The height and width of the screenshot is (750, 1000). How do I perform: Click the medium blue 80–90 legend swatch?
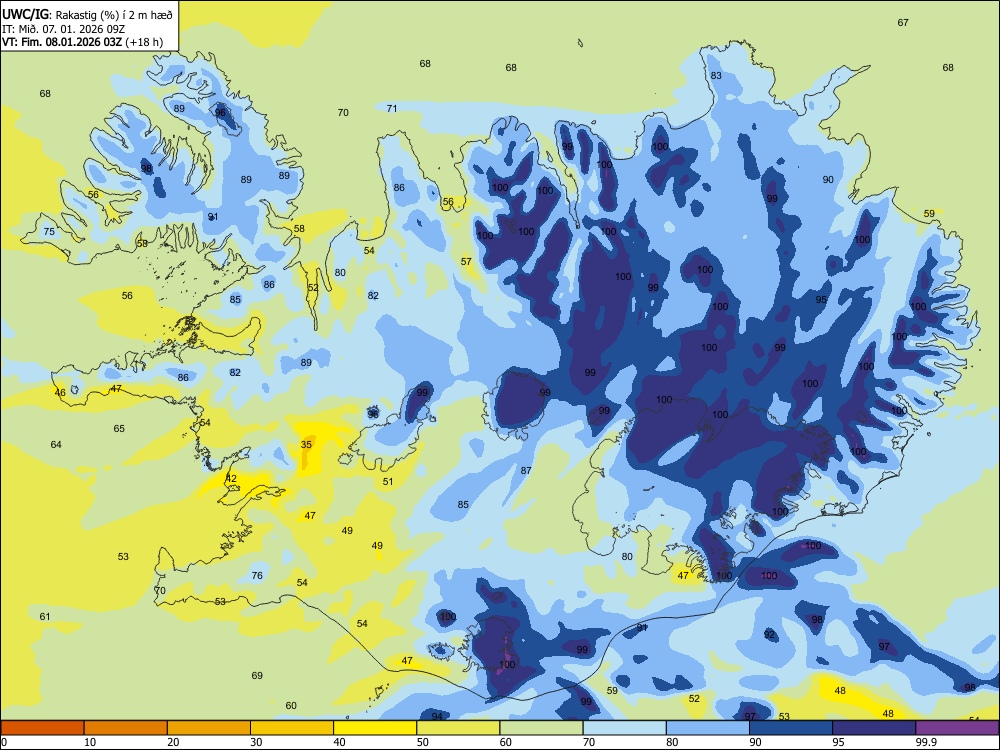pyautogui.click(x=708, y=728)
